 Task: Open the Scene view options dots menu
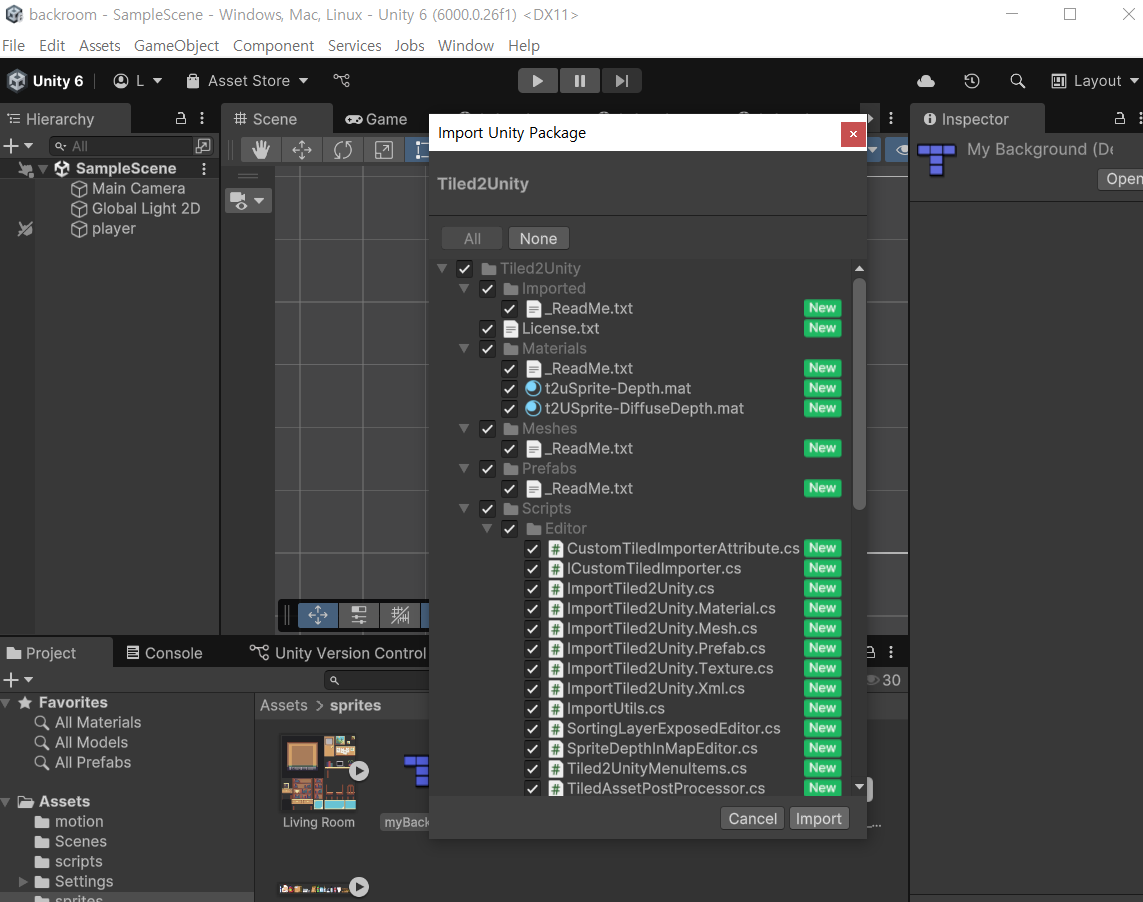[891, 118]
